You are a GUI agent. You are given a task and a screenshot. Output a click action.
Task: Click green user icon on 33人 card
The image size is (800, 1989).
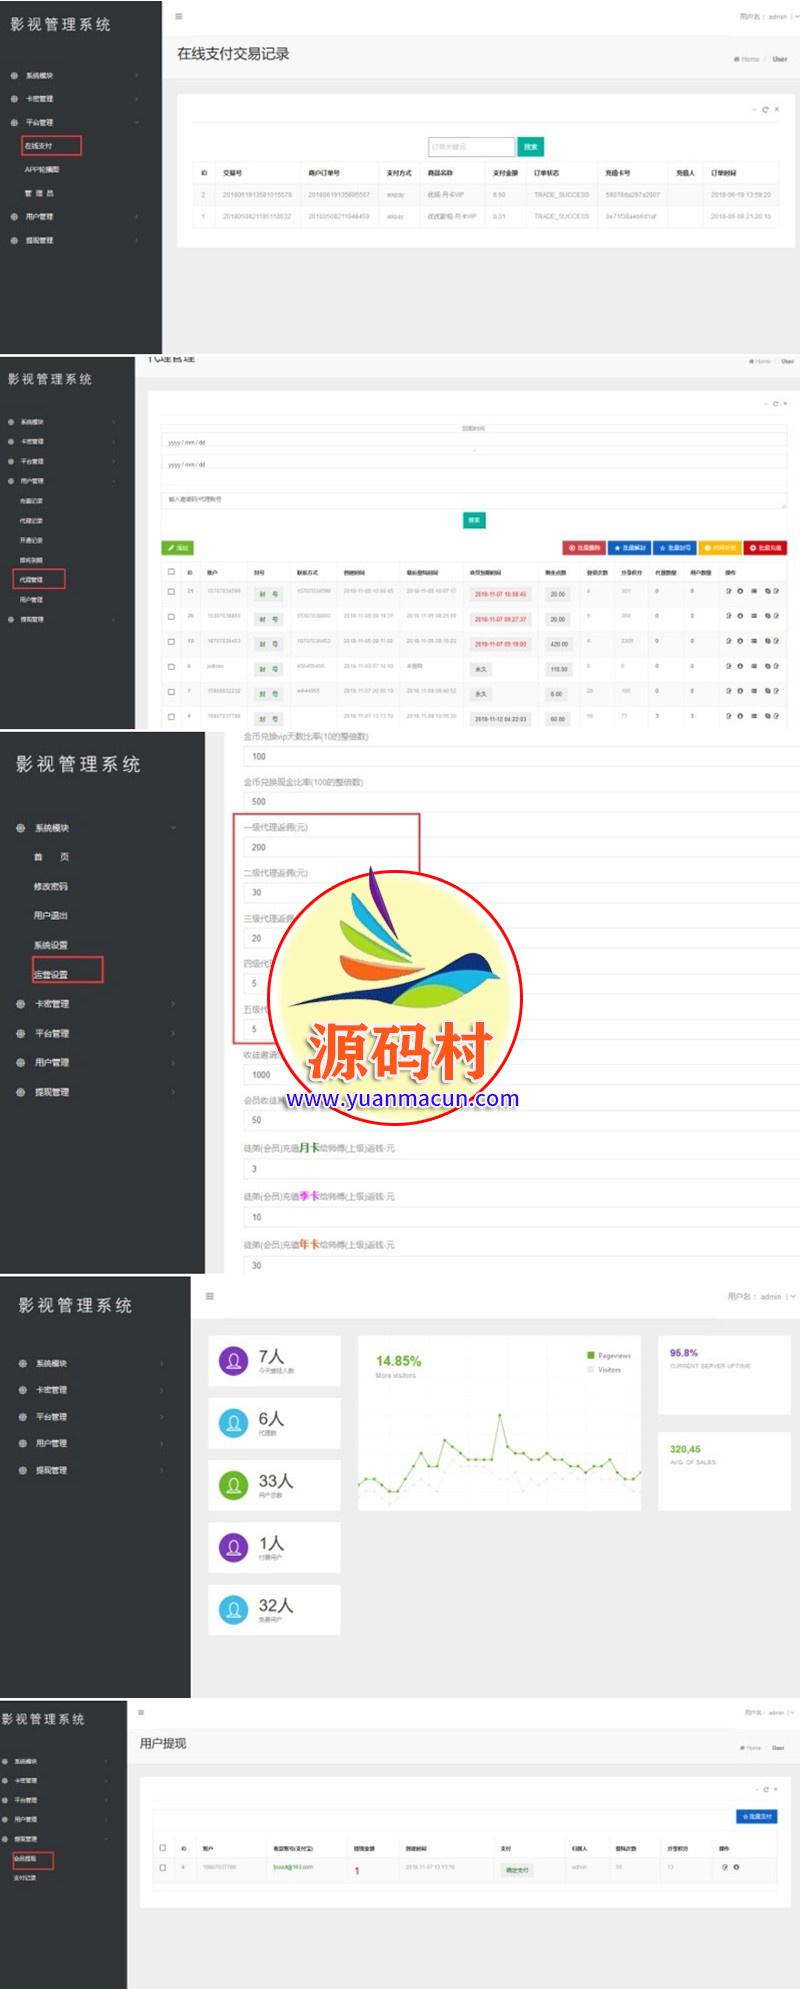pyautogui.click(x=233, y=1485)
